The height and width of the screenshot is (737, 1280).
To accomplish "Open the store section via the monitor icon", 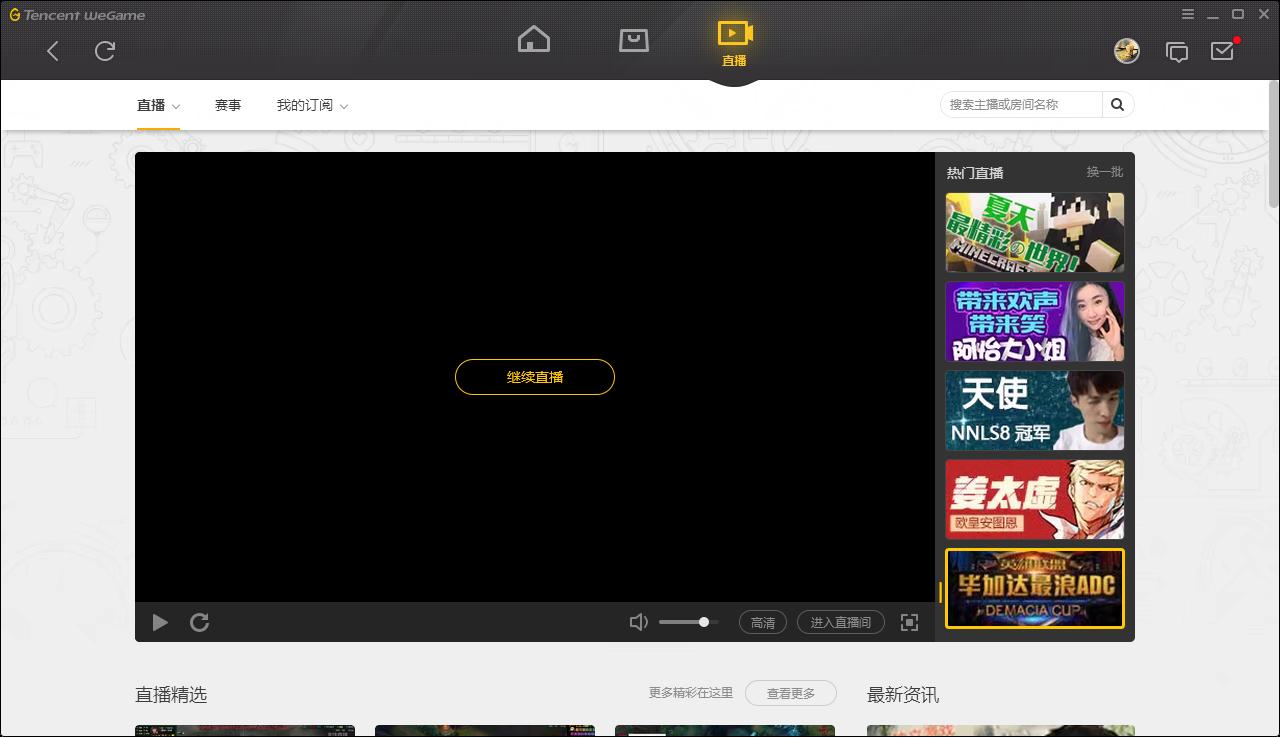I will click(x=634, y=39).
